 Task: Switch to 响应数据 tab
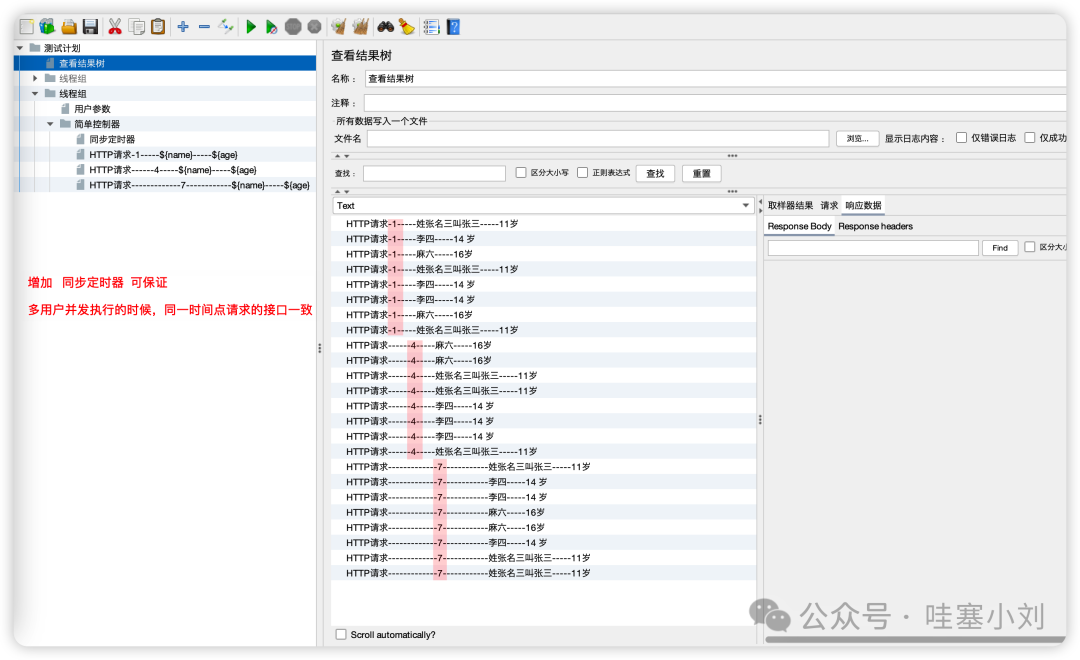(863, 205)
